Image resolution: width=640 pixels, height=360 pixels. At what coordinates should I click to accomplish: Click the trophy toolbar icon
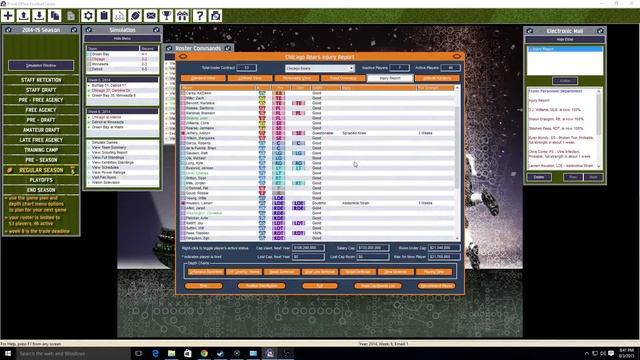point(167,16)
